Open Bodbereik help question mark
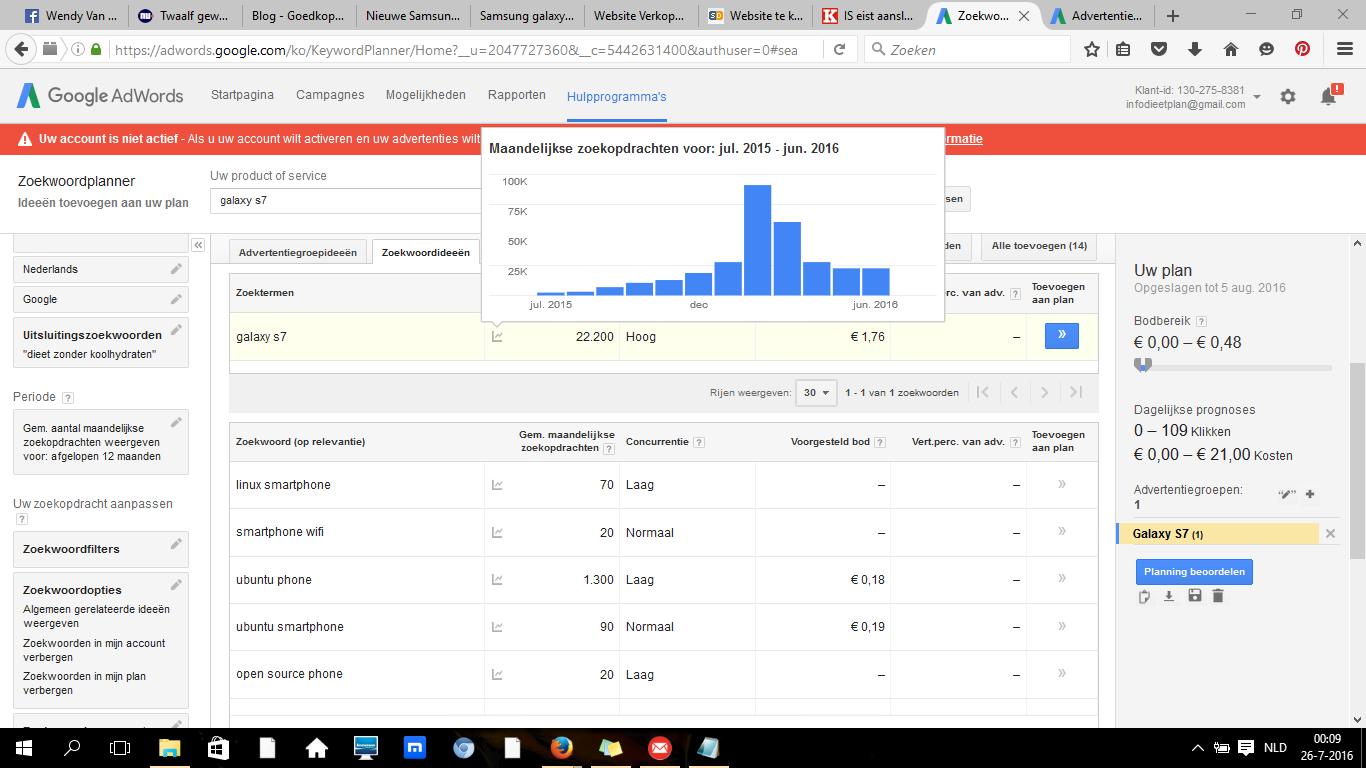Screen dimensions: 1366x768 click(x=1201, y=322)
